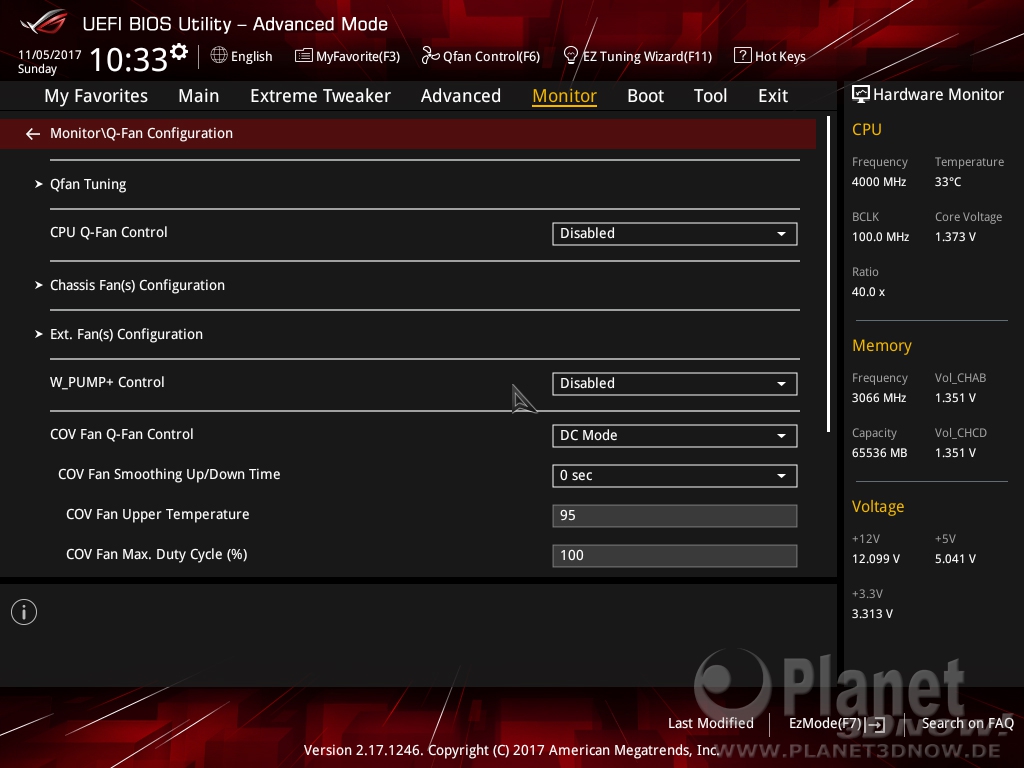Select the Monitor tab
This screenshot has width=1024, height=768.
coord(564,96)
